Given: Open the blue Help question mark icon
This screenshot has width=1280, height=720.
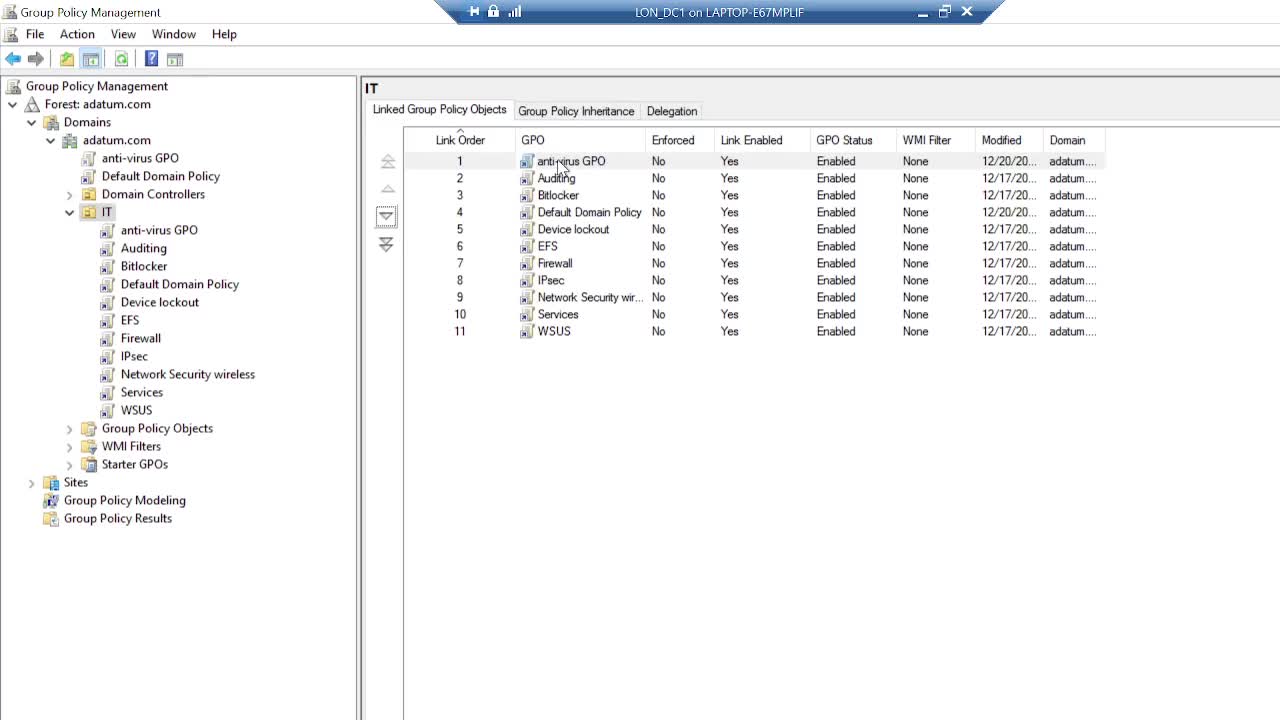Looking at the screenshot, I should pos(151,59).
